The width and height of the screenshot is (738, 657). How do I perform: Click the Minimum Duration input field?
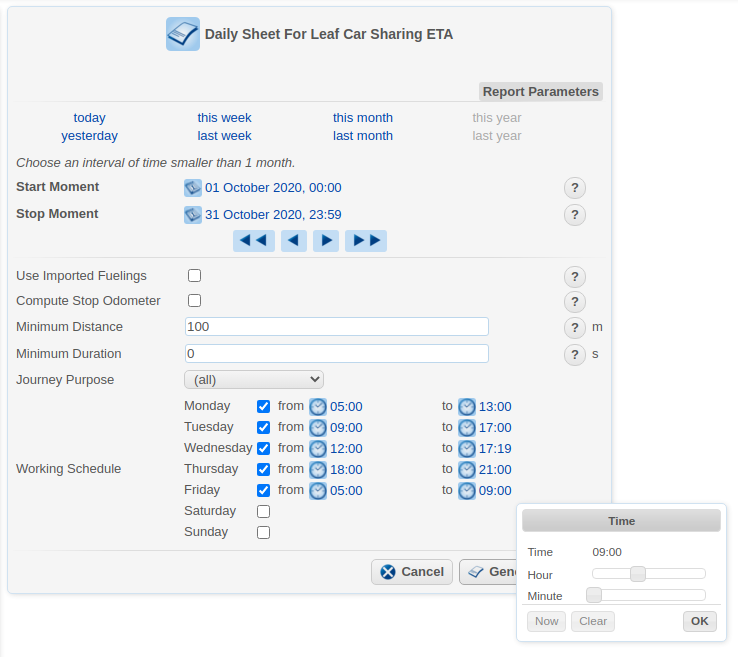point(337,354)
